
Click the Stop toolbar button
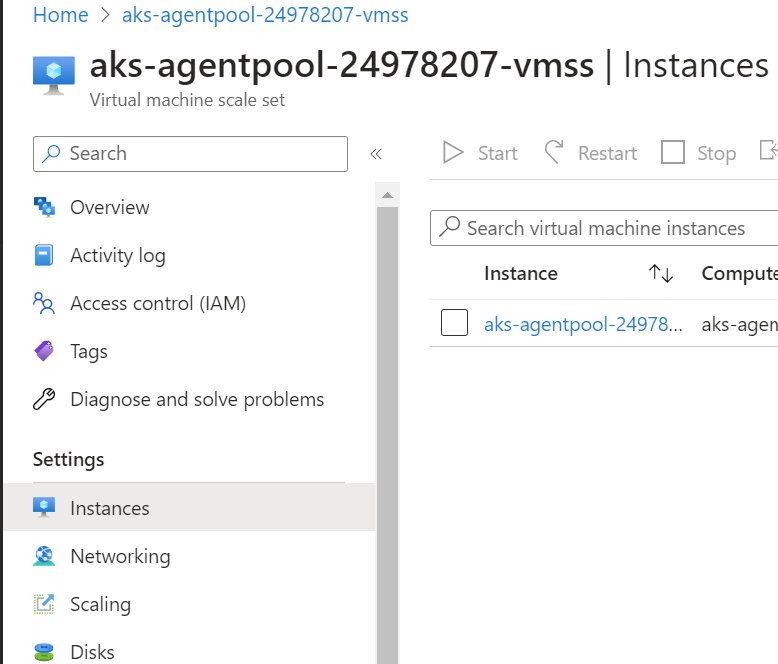699,153
